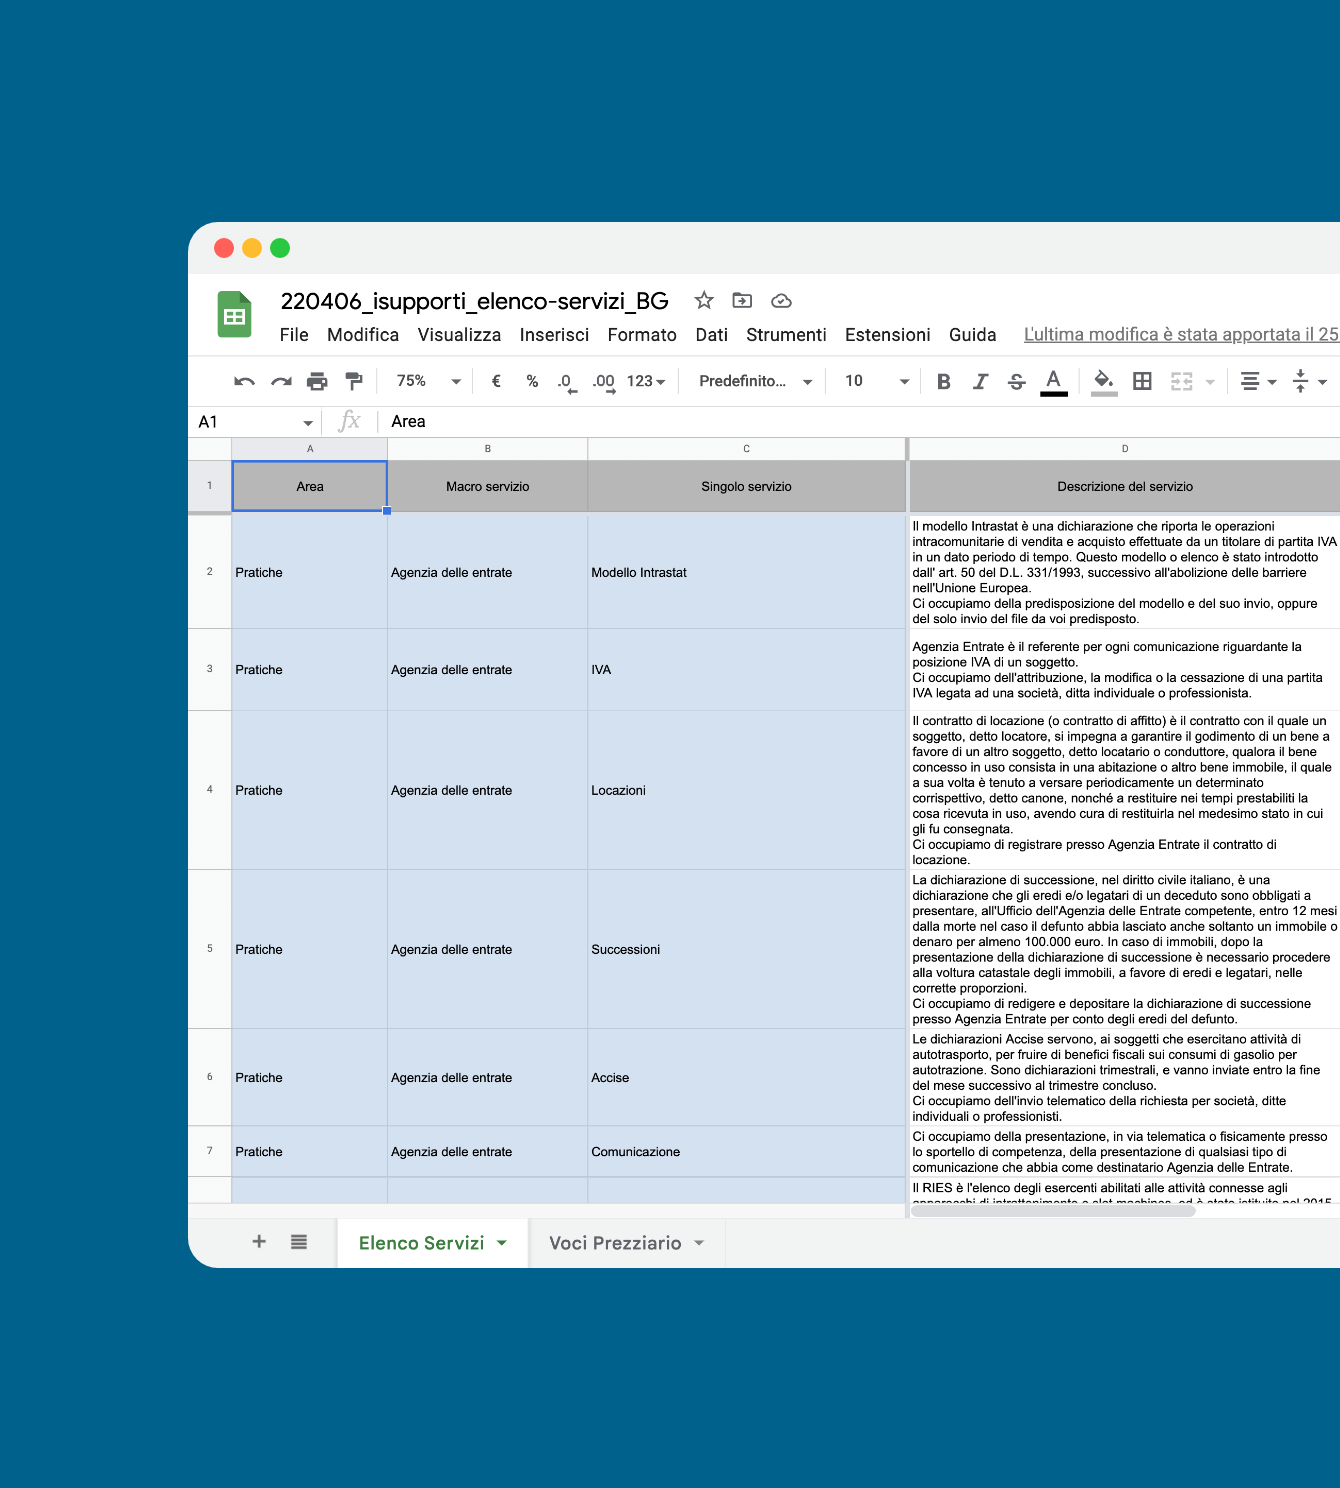Decrease decimal places icon
The height and width of the screenshot is (1488, 1340).
point(567,382)
